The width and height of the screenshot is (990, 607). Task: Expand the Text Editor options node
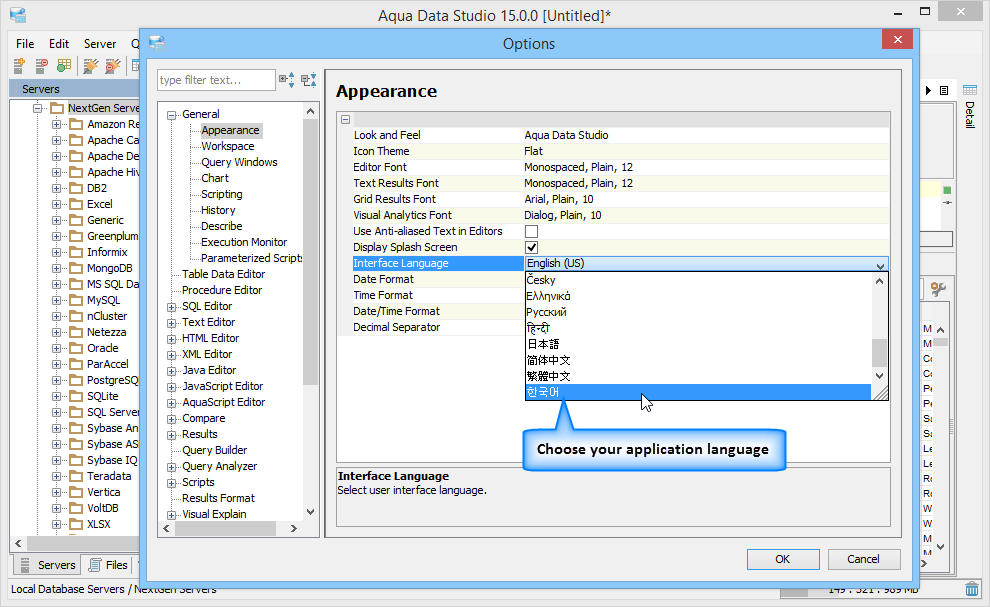pos(171,323)
